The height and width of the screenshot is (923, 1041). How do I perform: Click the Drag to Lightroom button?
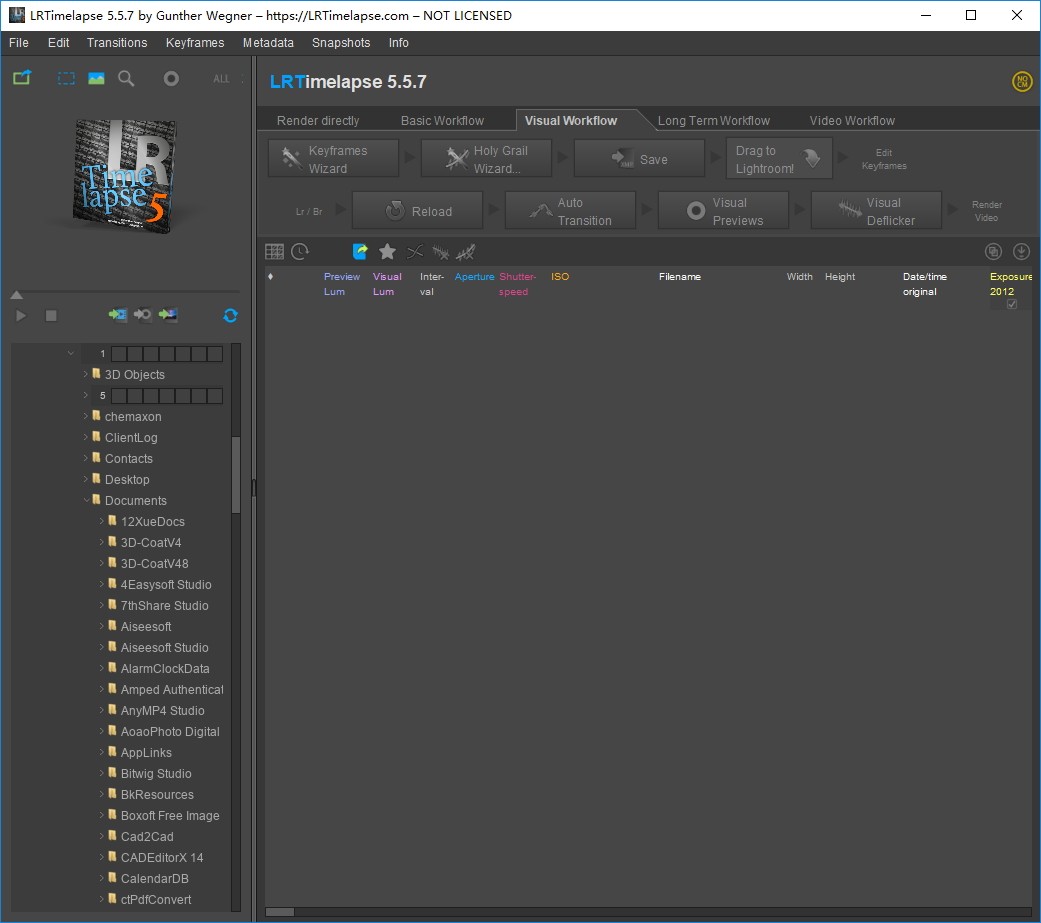(x=779, y=159)
